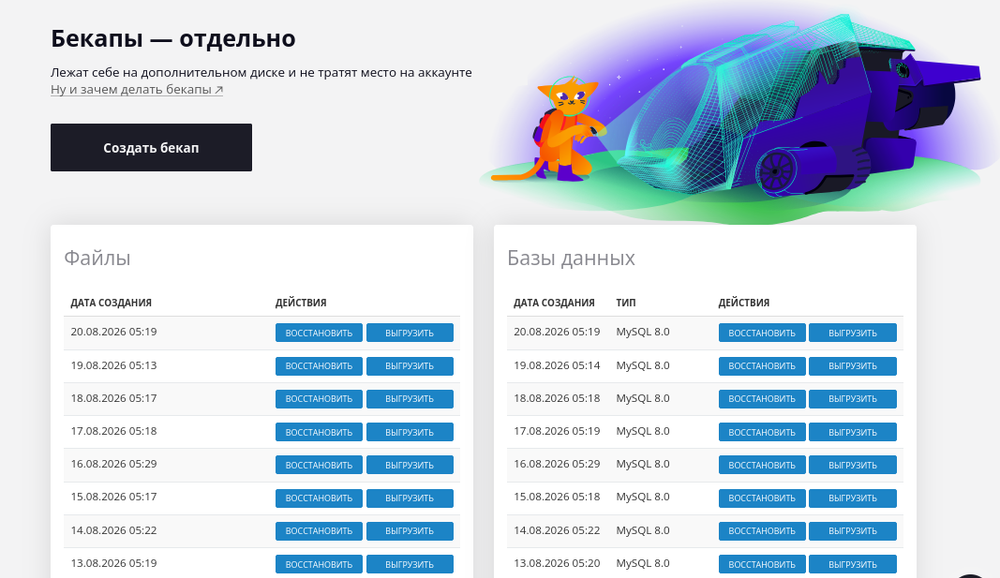Restore files backup from 16.08.2026 05:29
This screenshot has width=1000, height=578.
319,464
